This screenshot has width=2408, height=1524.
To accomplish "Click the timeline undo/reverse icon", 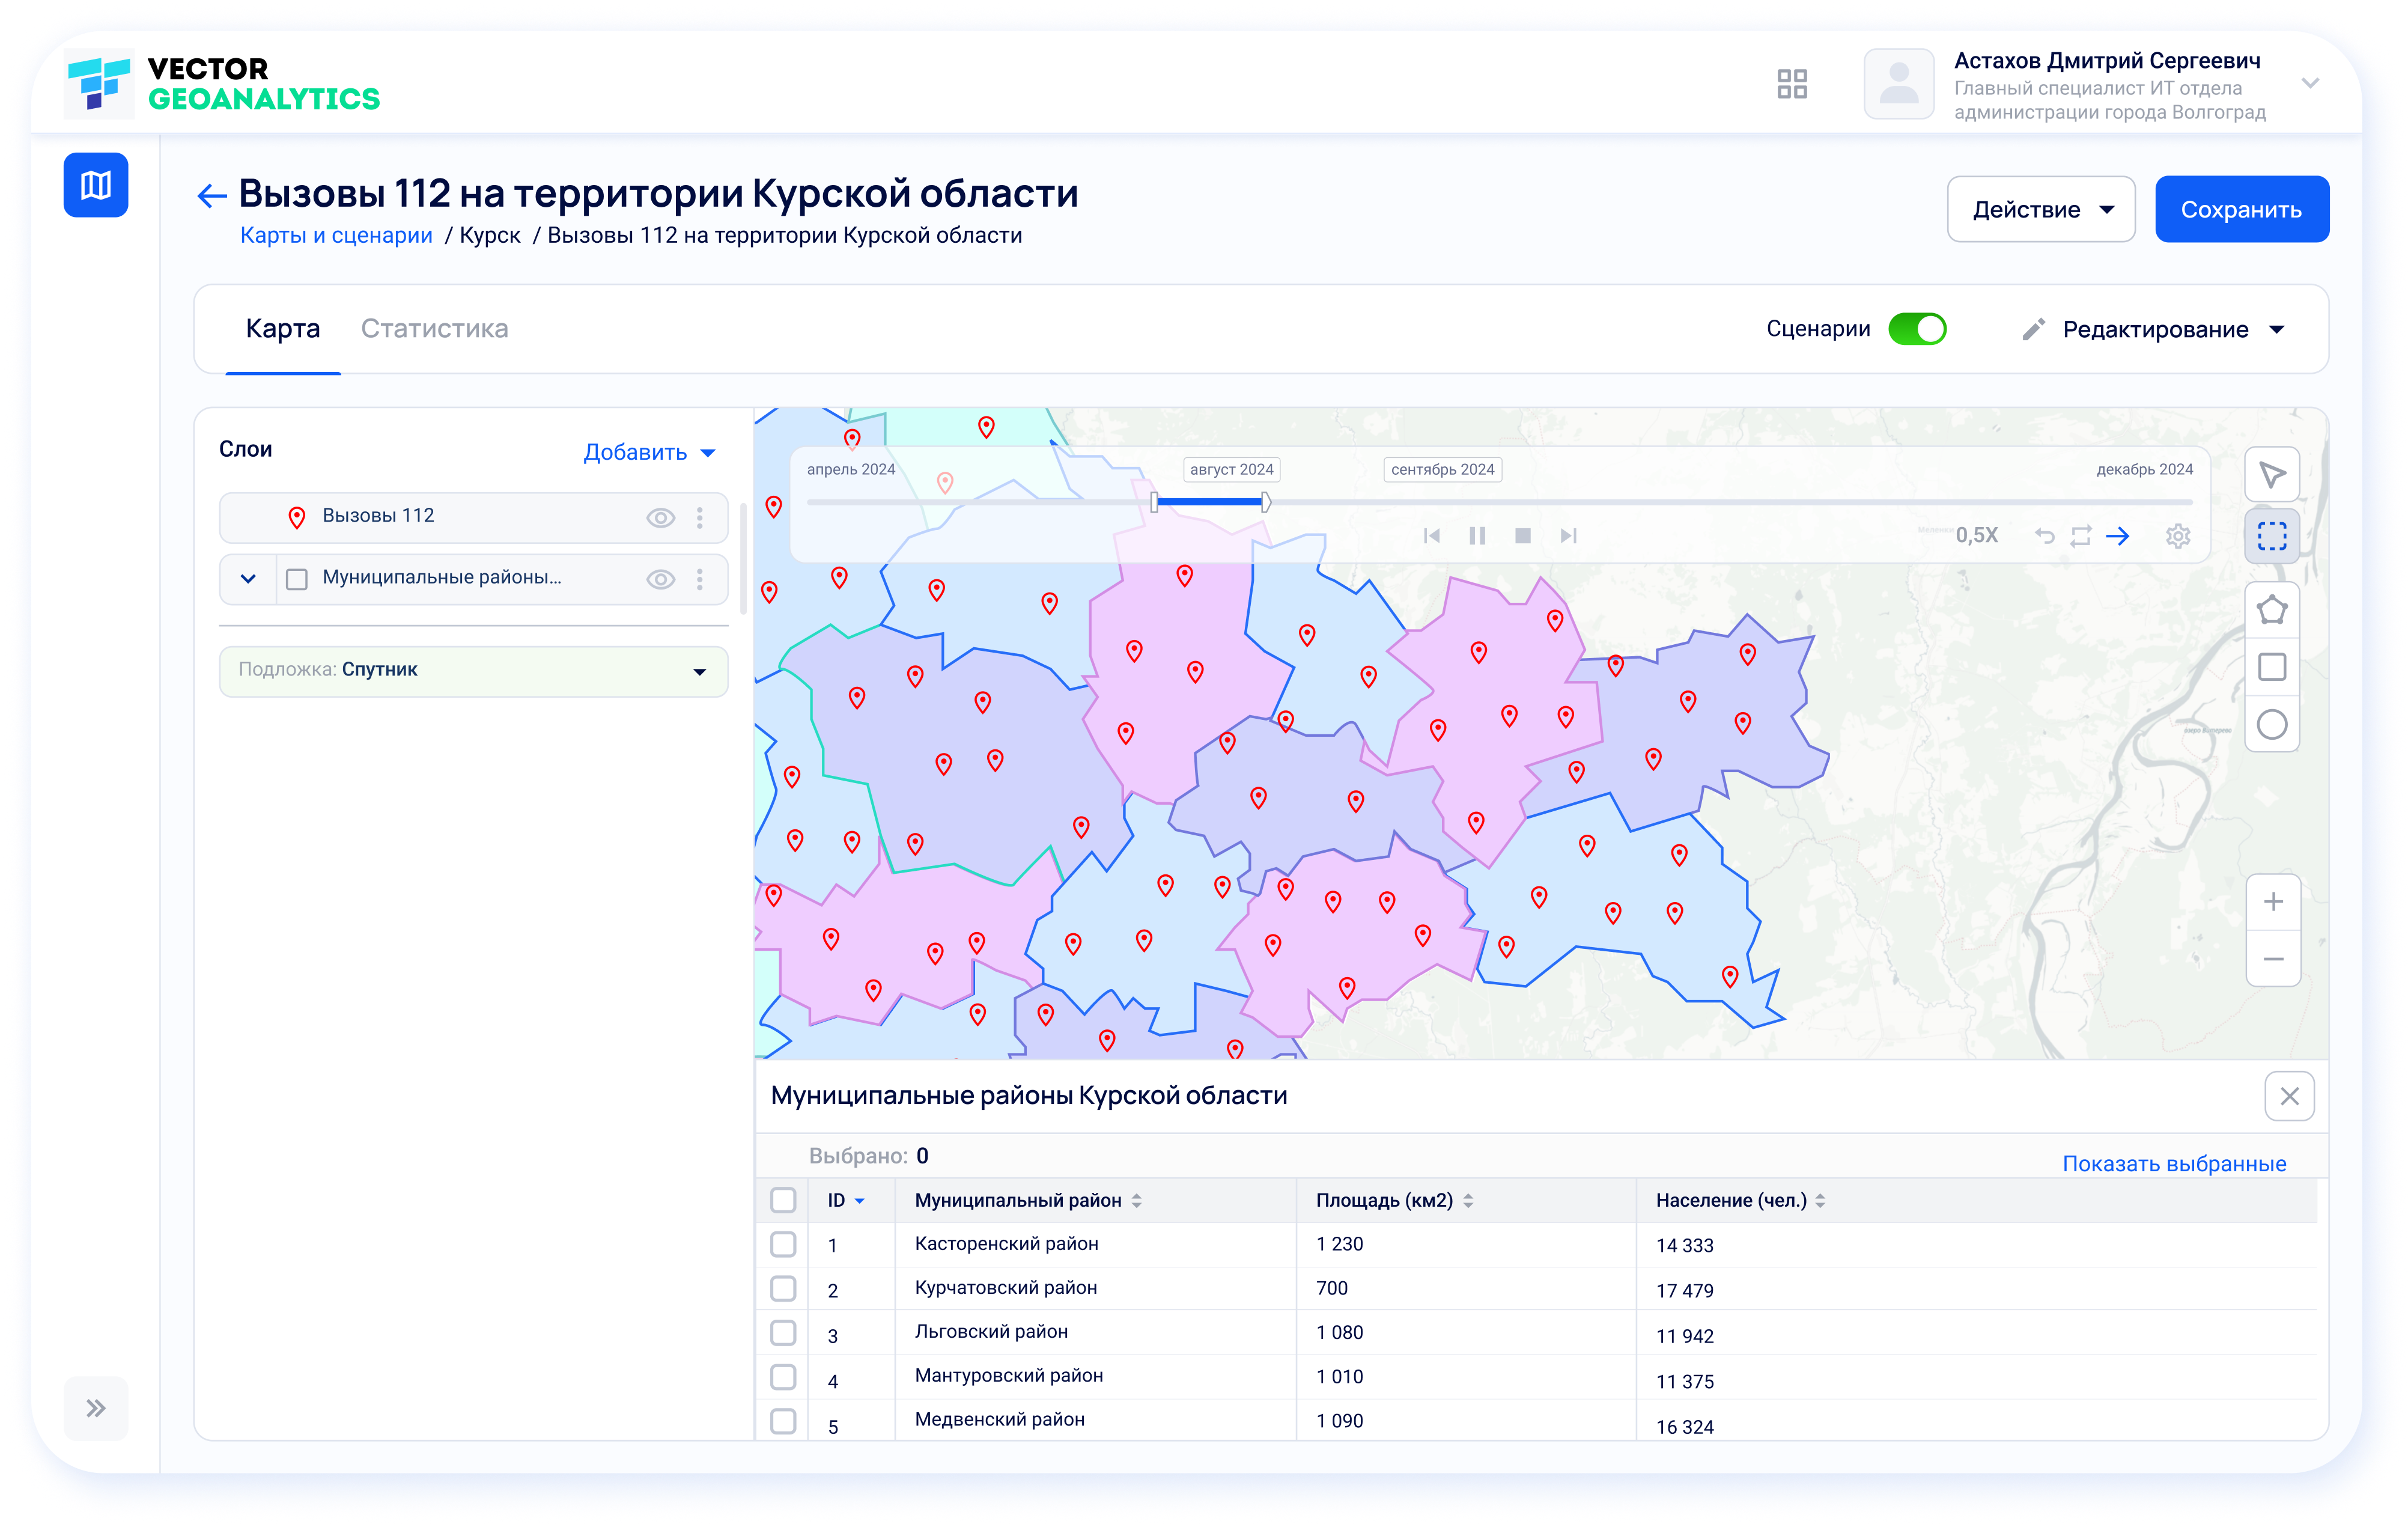I will (x=2044, y=536).
